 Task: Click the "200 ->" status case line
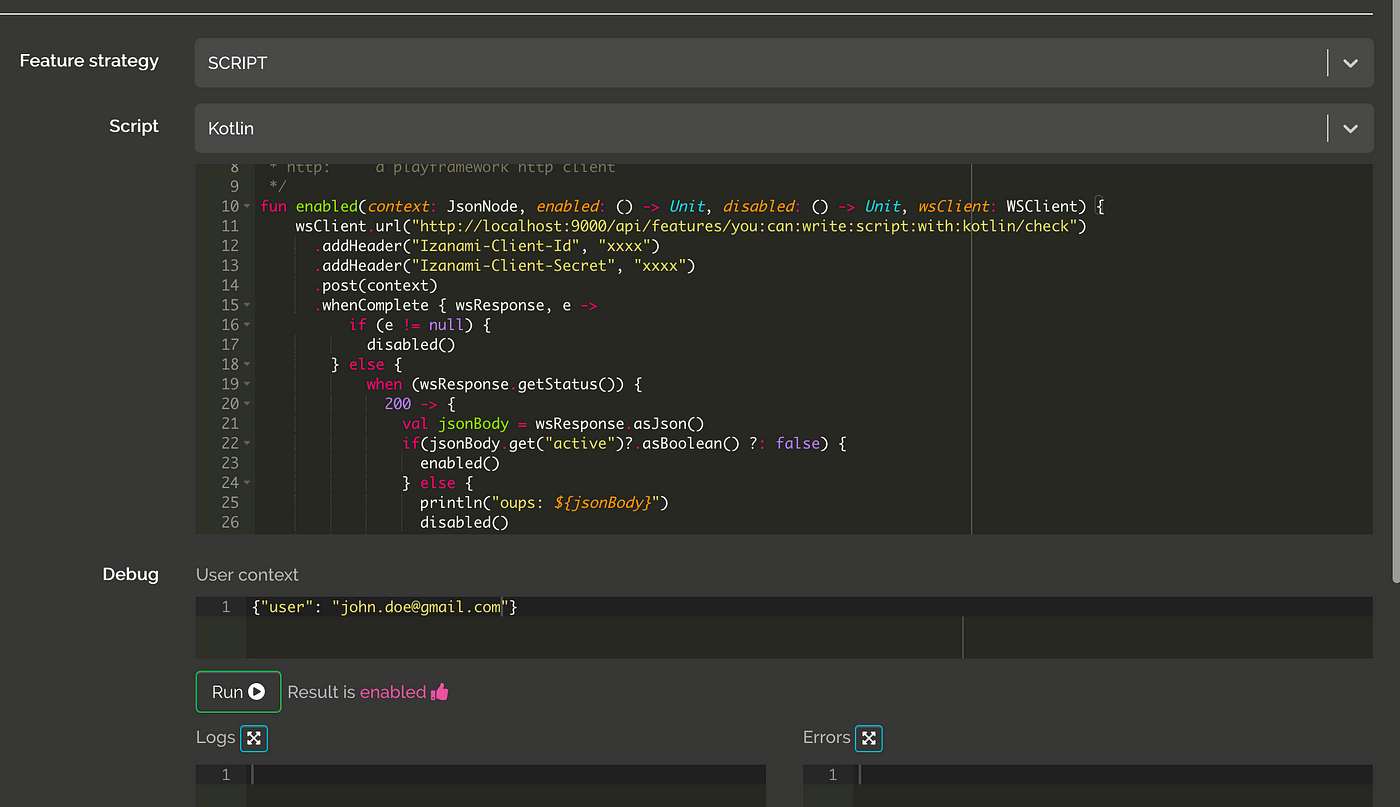pyautogui.click(x=420, y=404)
